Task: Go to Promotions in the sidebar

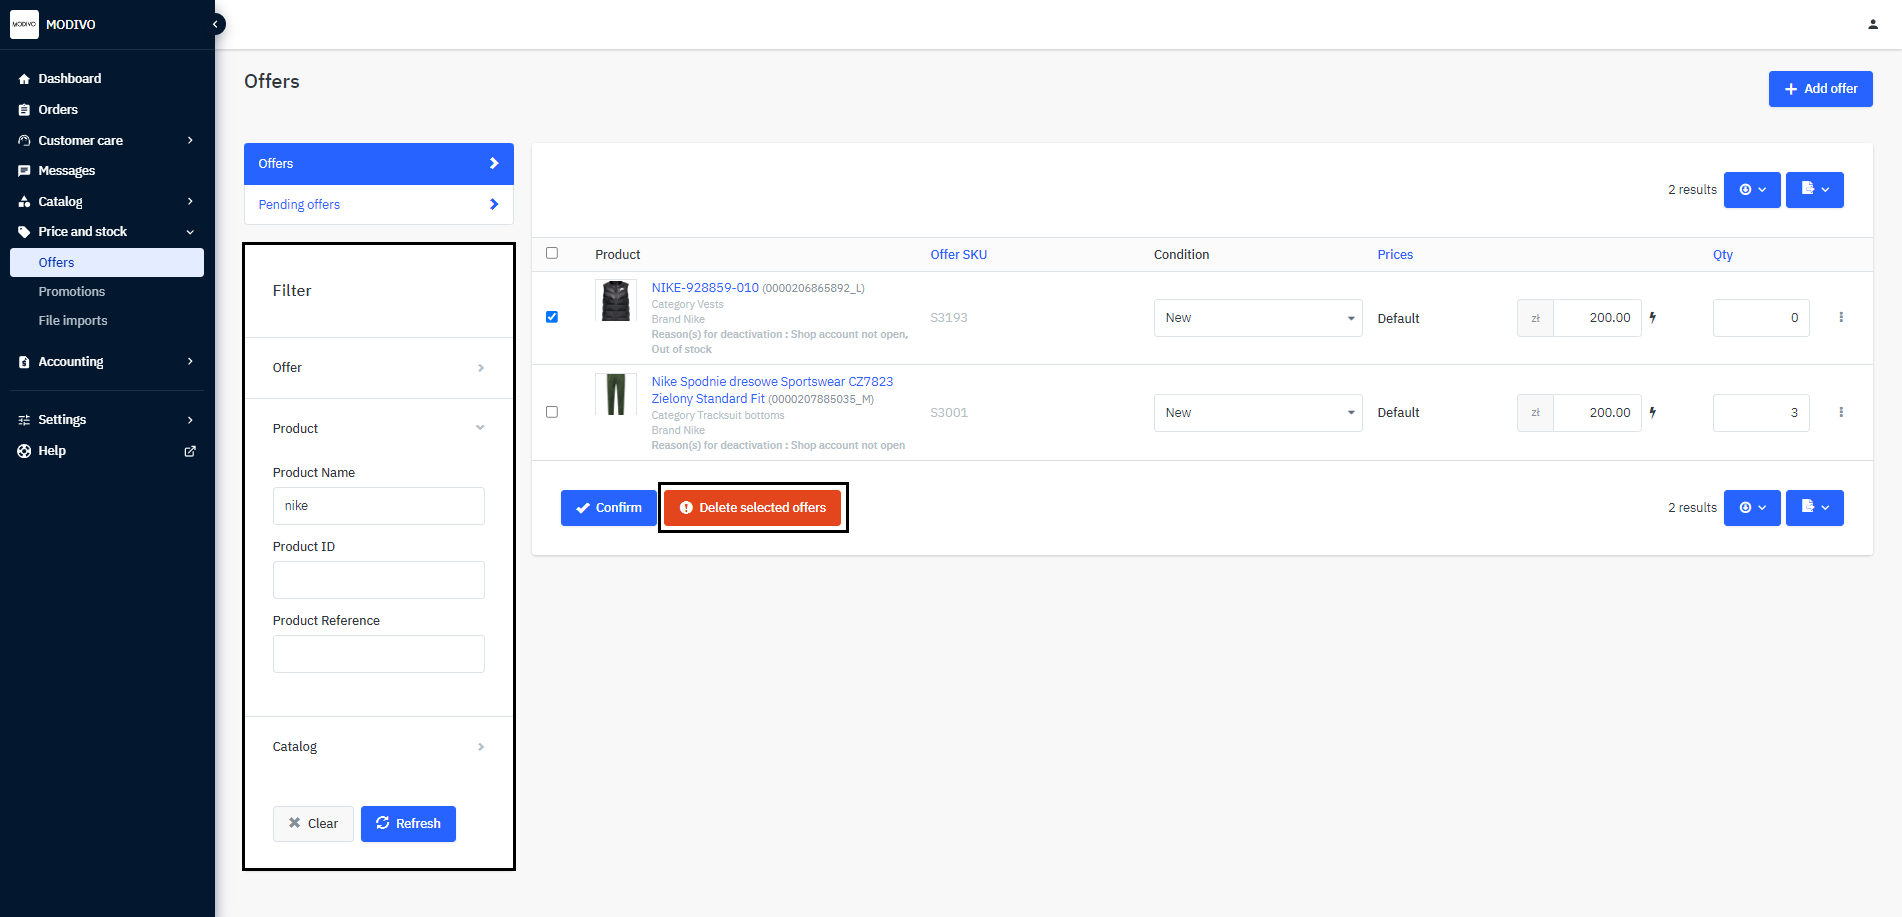Action: [x=72, y=292]
